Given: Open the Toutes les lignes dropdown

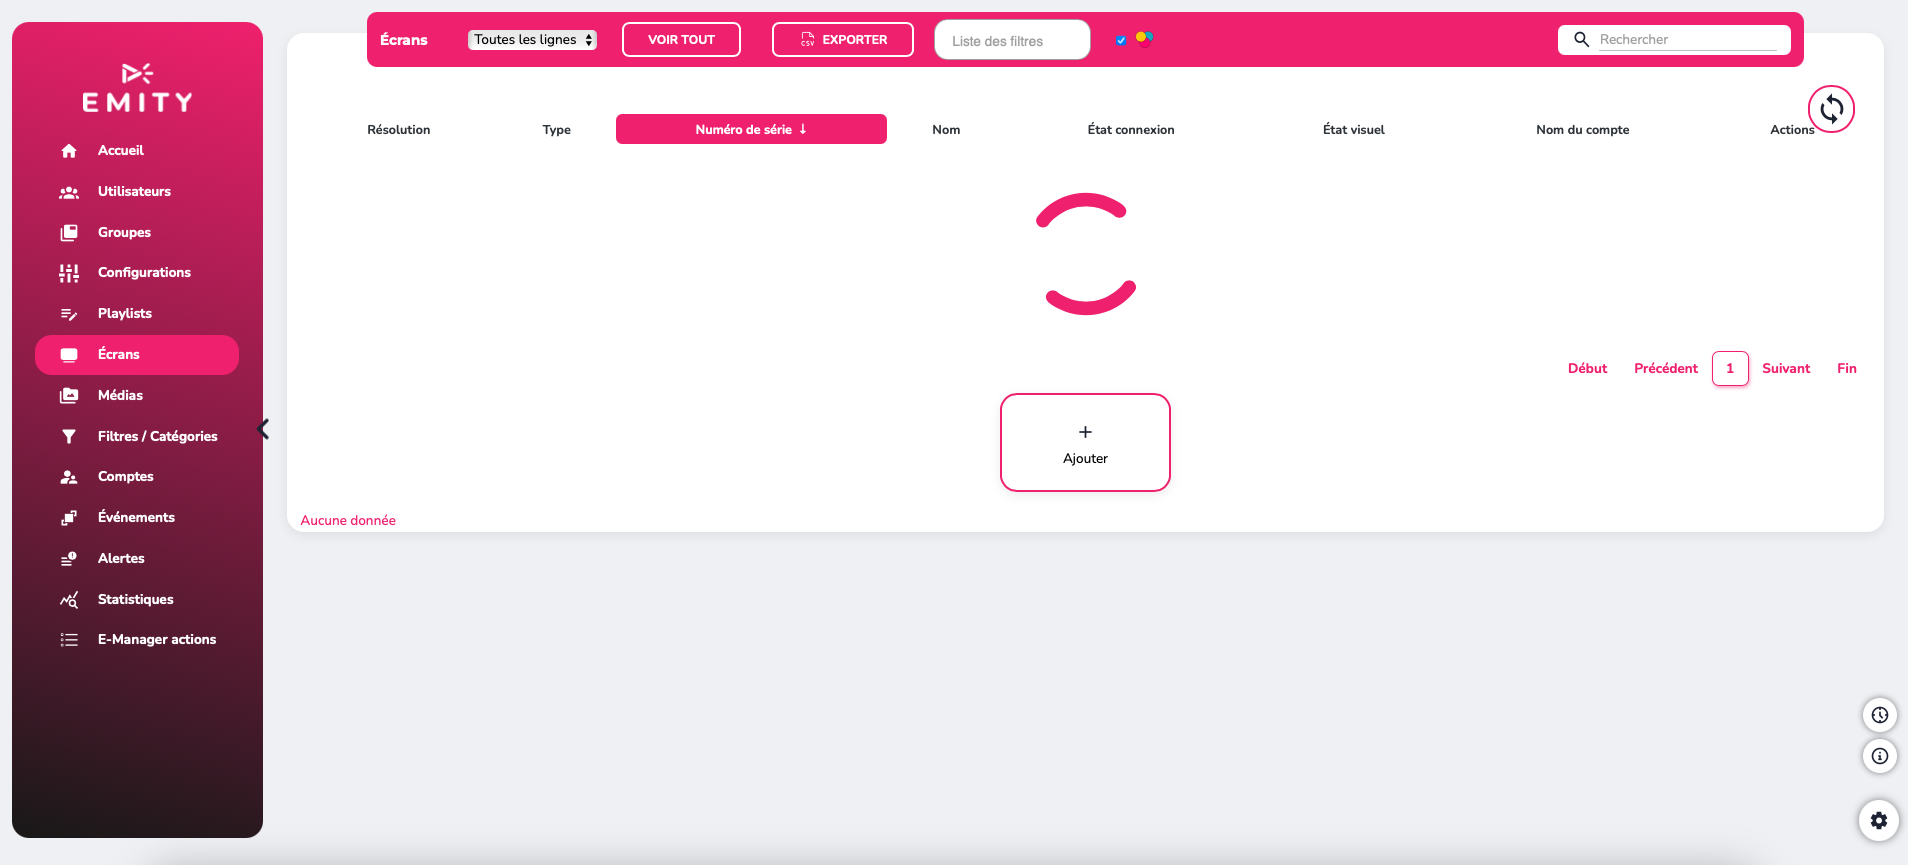Looking at the screenshot, I should click(533, 40).
